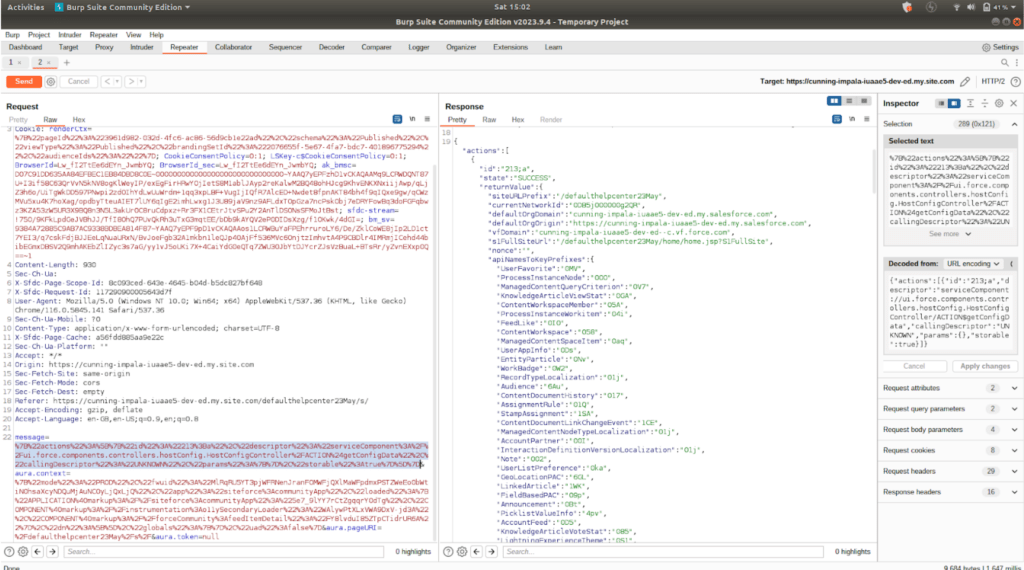The width and height of the screenshot is (1024, 570).
Task: Open the Decoder tab
Action: 331,47
